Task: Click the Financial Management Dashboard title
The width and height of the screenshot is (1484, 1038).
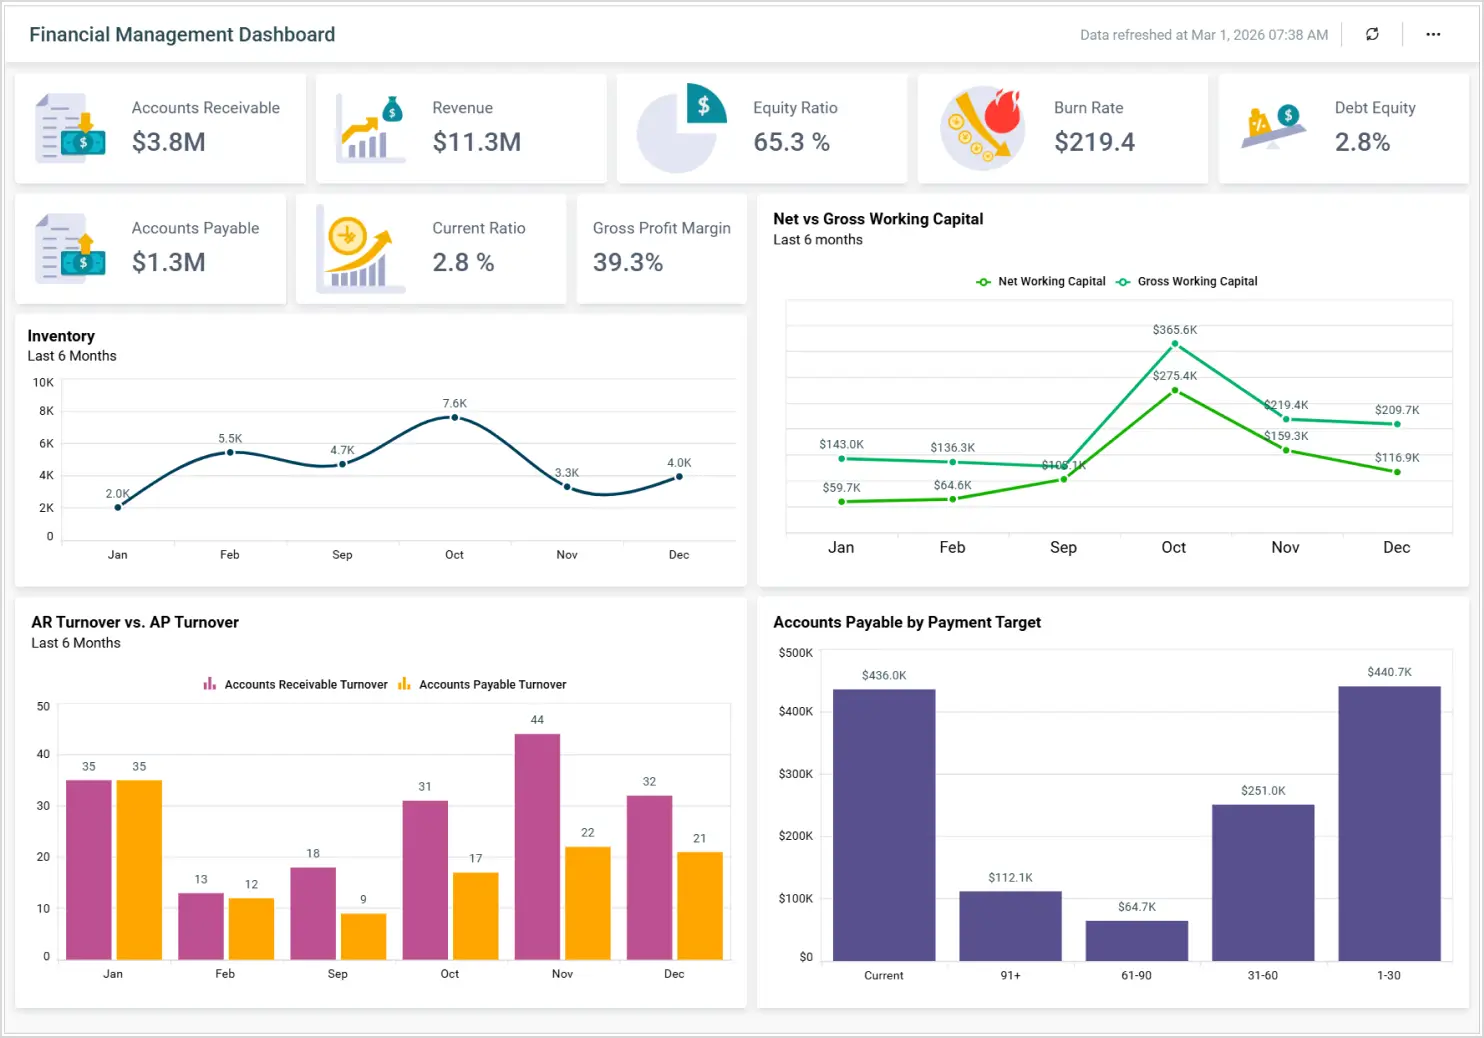Action: (182, 34)
